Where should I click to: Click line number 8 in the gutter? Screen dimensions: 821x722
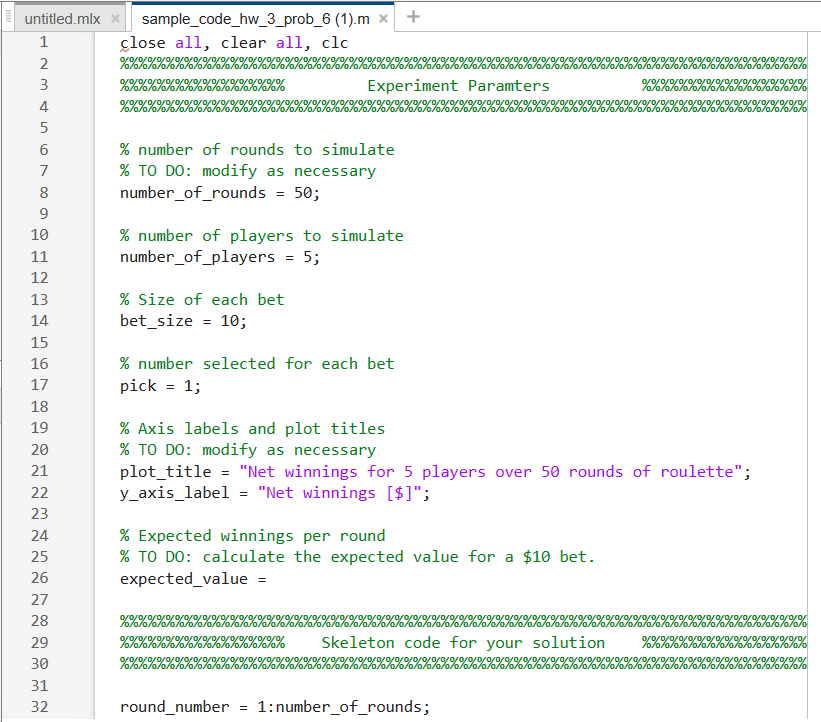point(43,193)
